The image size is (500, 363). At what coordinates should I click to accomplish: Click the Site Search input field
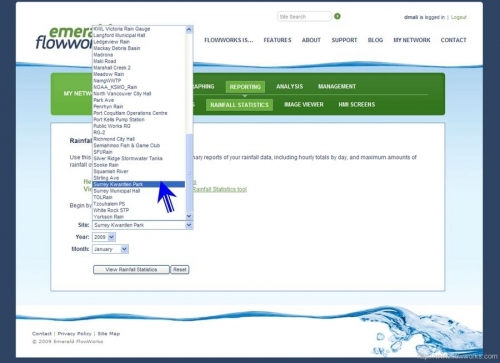304,17
